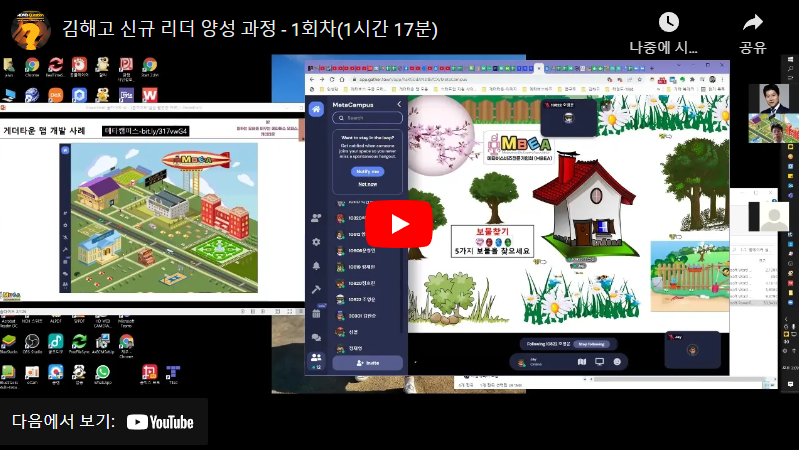800x451 pixels.
Task: Click Chrome reload button in Gather window
Action: point(332,80)
